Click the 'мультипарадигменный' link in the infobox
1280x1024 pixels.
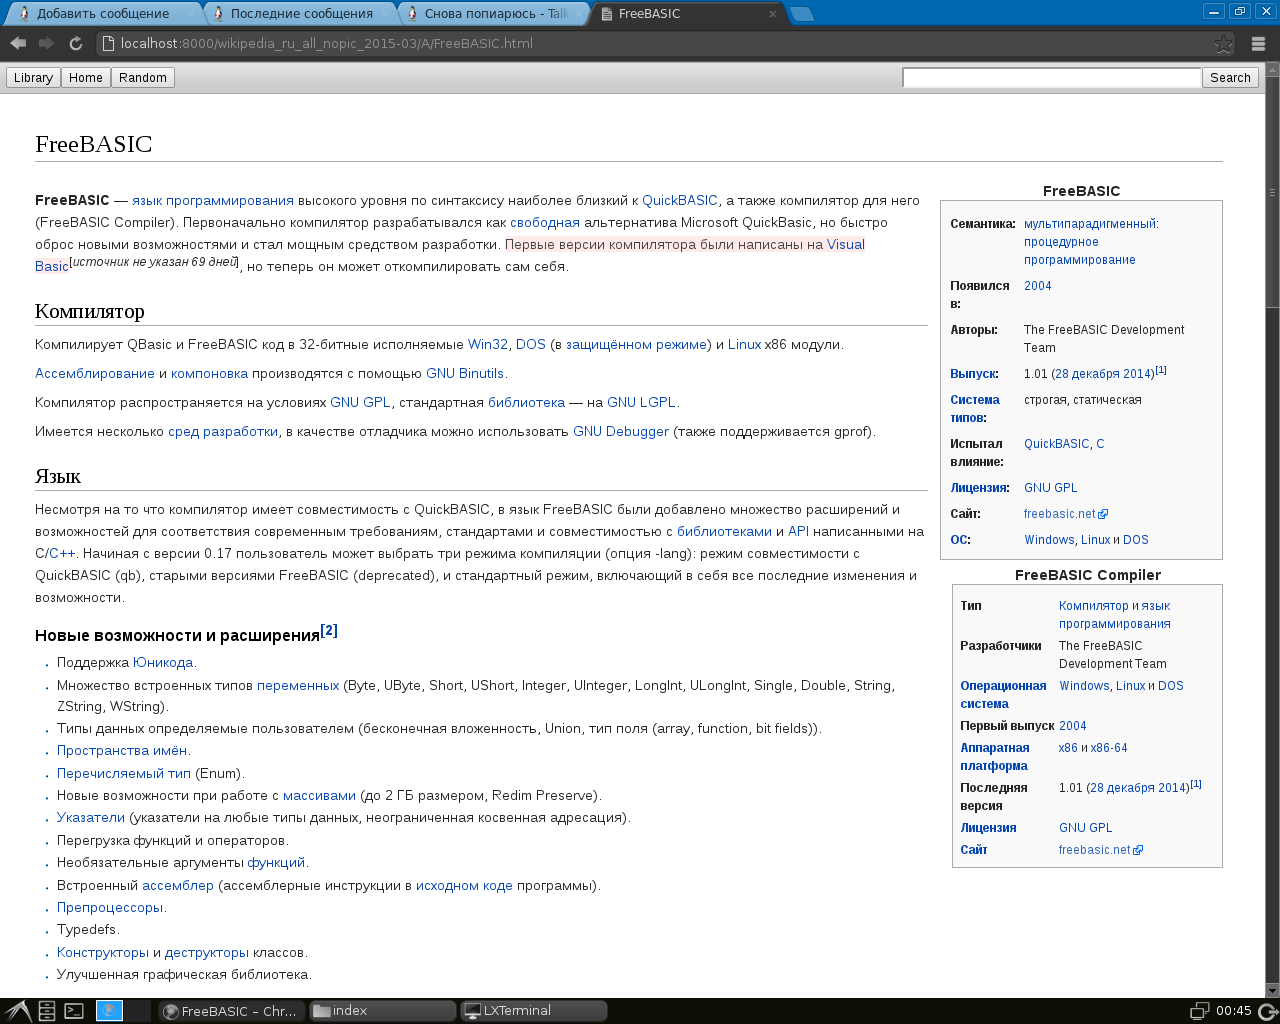coord(1089,224)
